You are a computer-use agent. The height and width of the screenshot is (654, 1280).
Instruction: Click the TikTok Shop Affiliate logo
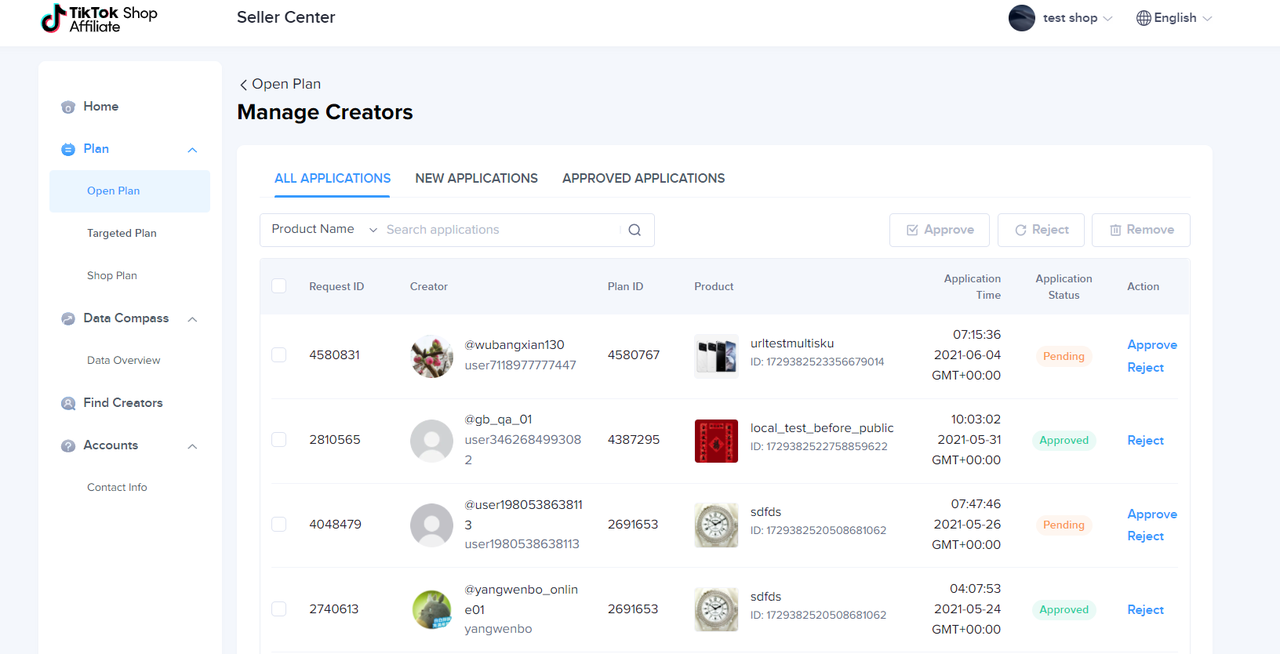(x=99, y=18)
